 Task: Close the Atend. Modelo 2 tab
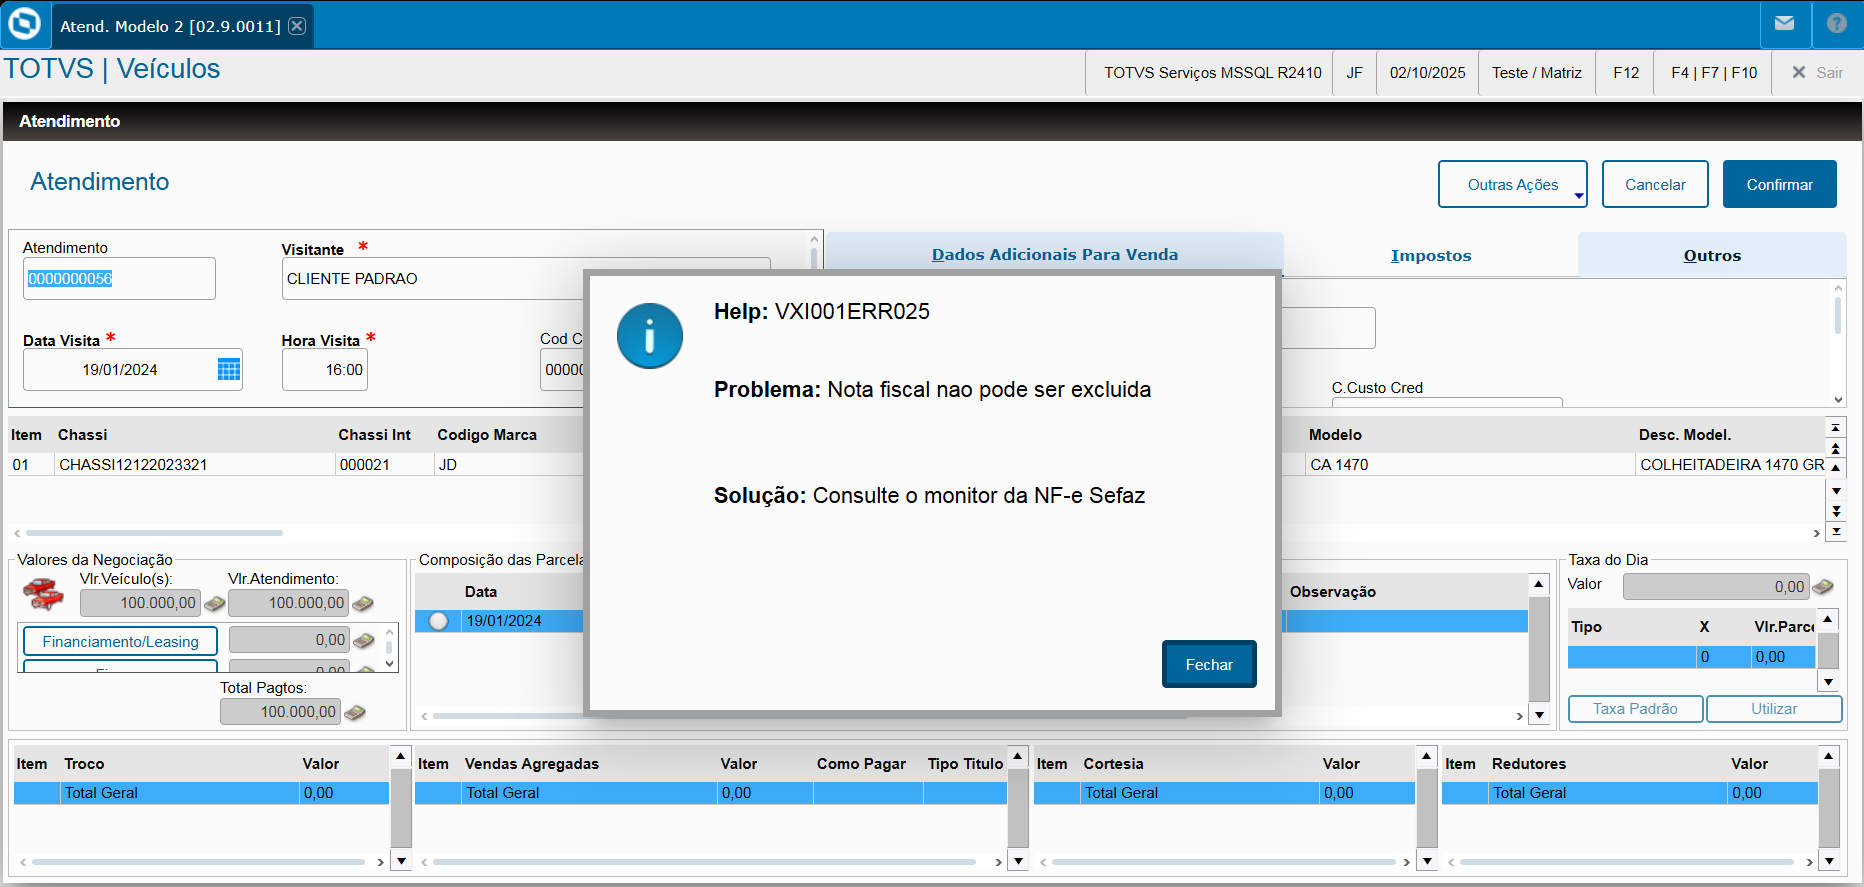[297, 26]
